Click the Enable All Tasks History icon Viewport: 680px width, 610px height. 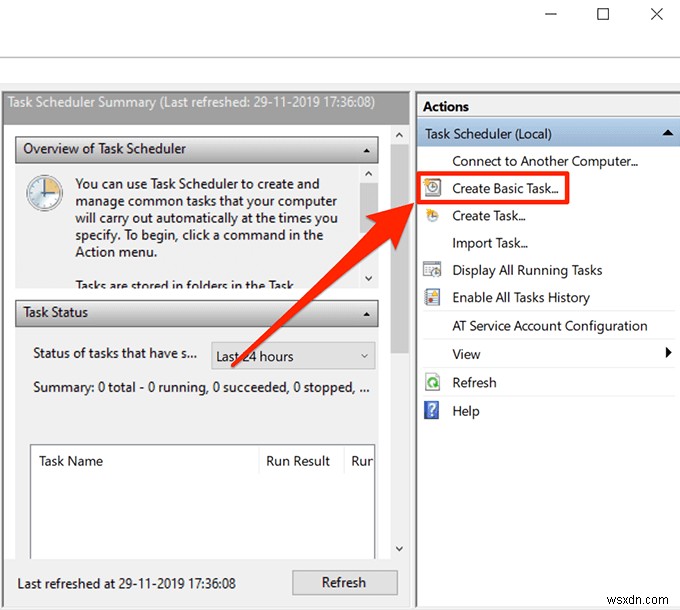pos(432,297)
